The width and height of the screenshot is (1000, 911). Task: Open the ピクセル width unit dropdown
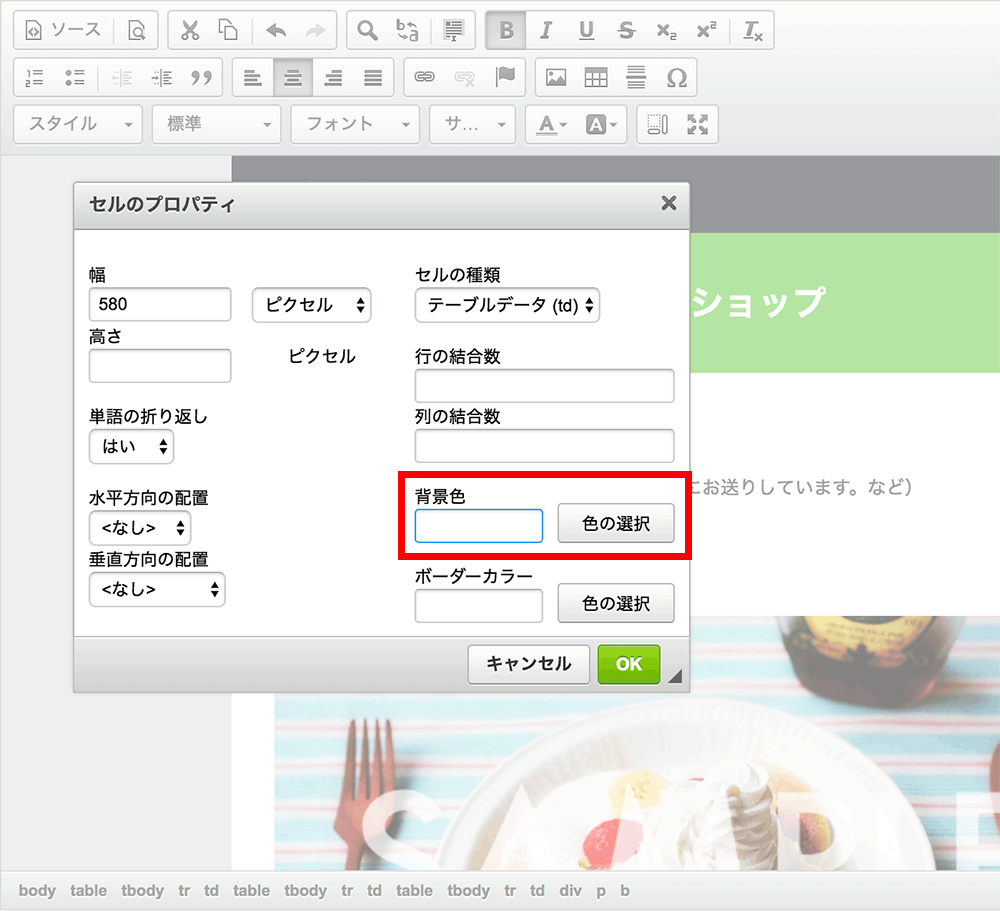[x=311, y=305]
